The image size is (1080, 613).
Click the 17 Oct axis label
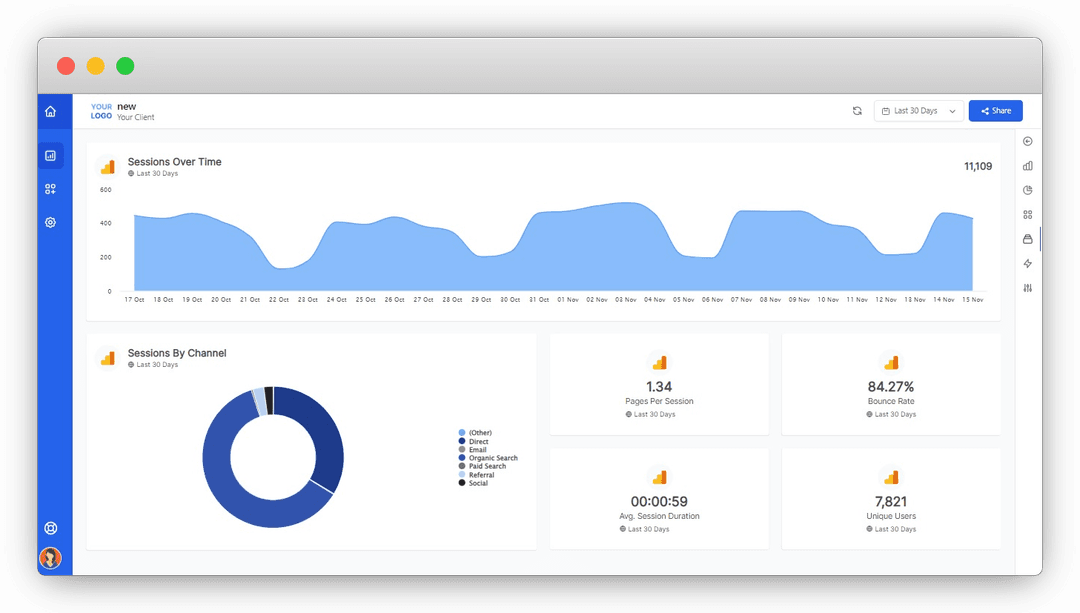[x=134, y=300]
